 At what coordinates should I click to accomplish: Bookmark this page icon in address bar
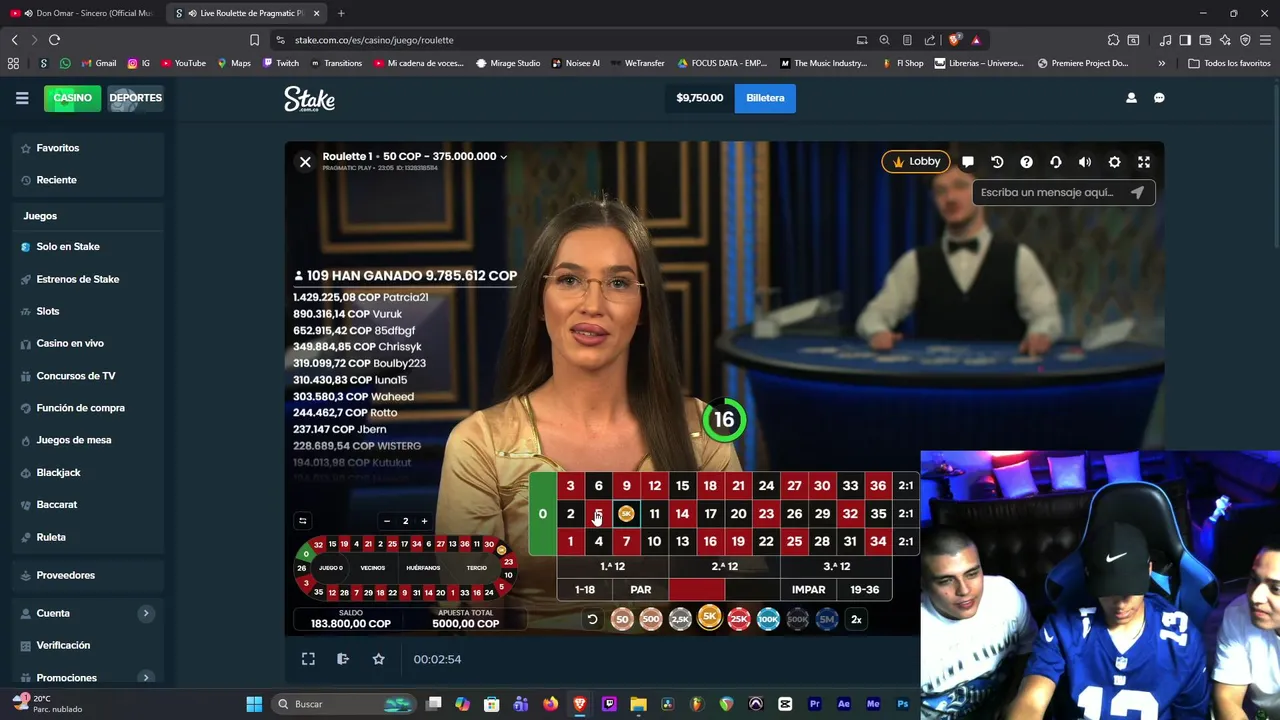point(254,40)
